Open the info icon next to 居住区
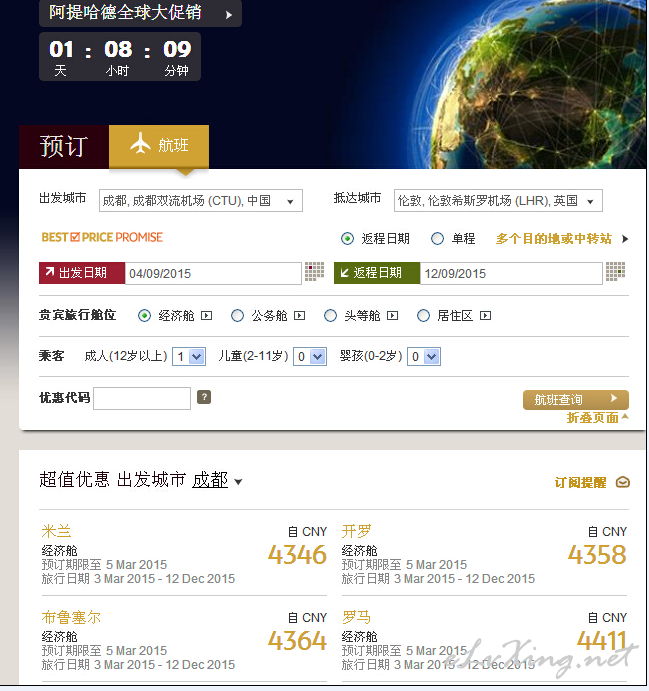 (x=485, y=316)
